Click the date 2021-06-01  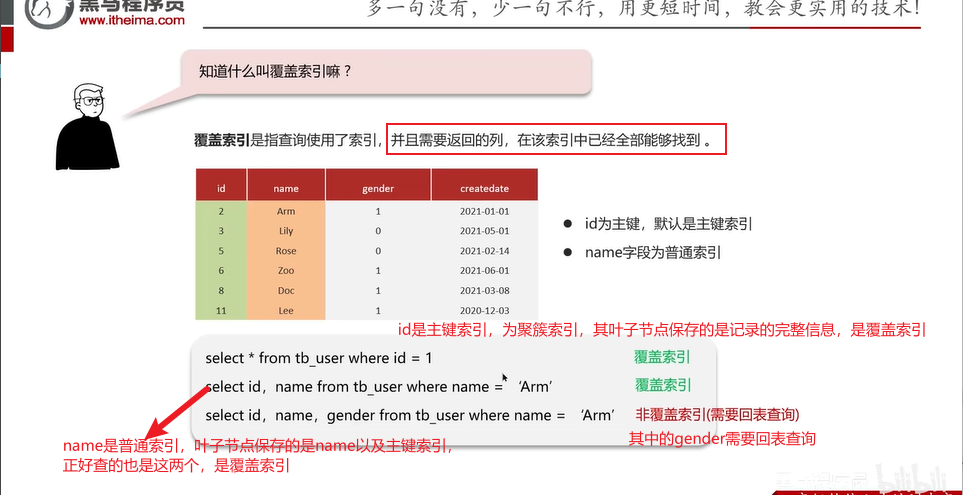[x=485, y=270]
